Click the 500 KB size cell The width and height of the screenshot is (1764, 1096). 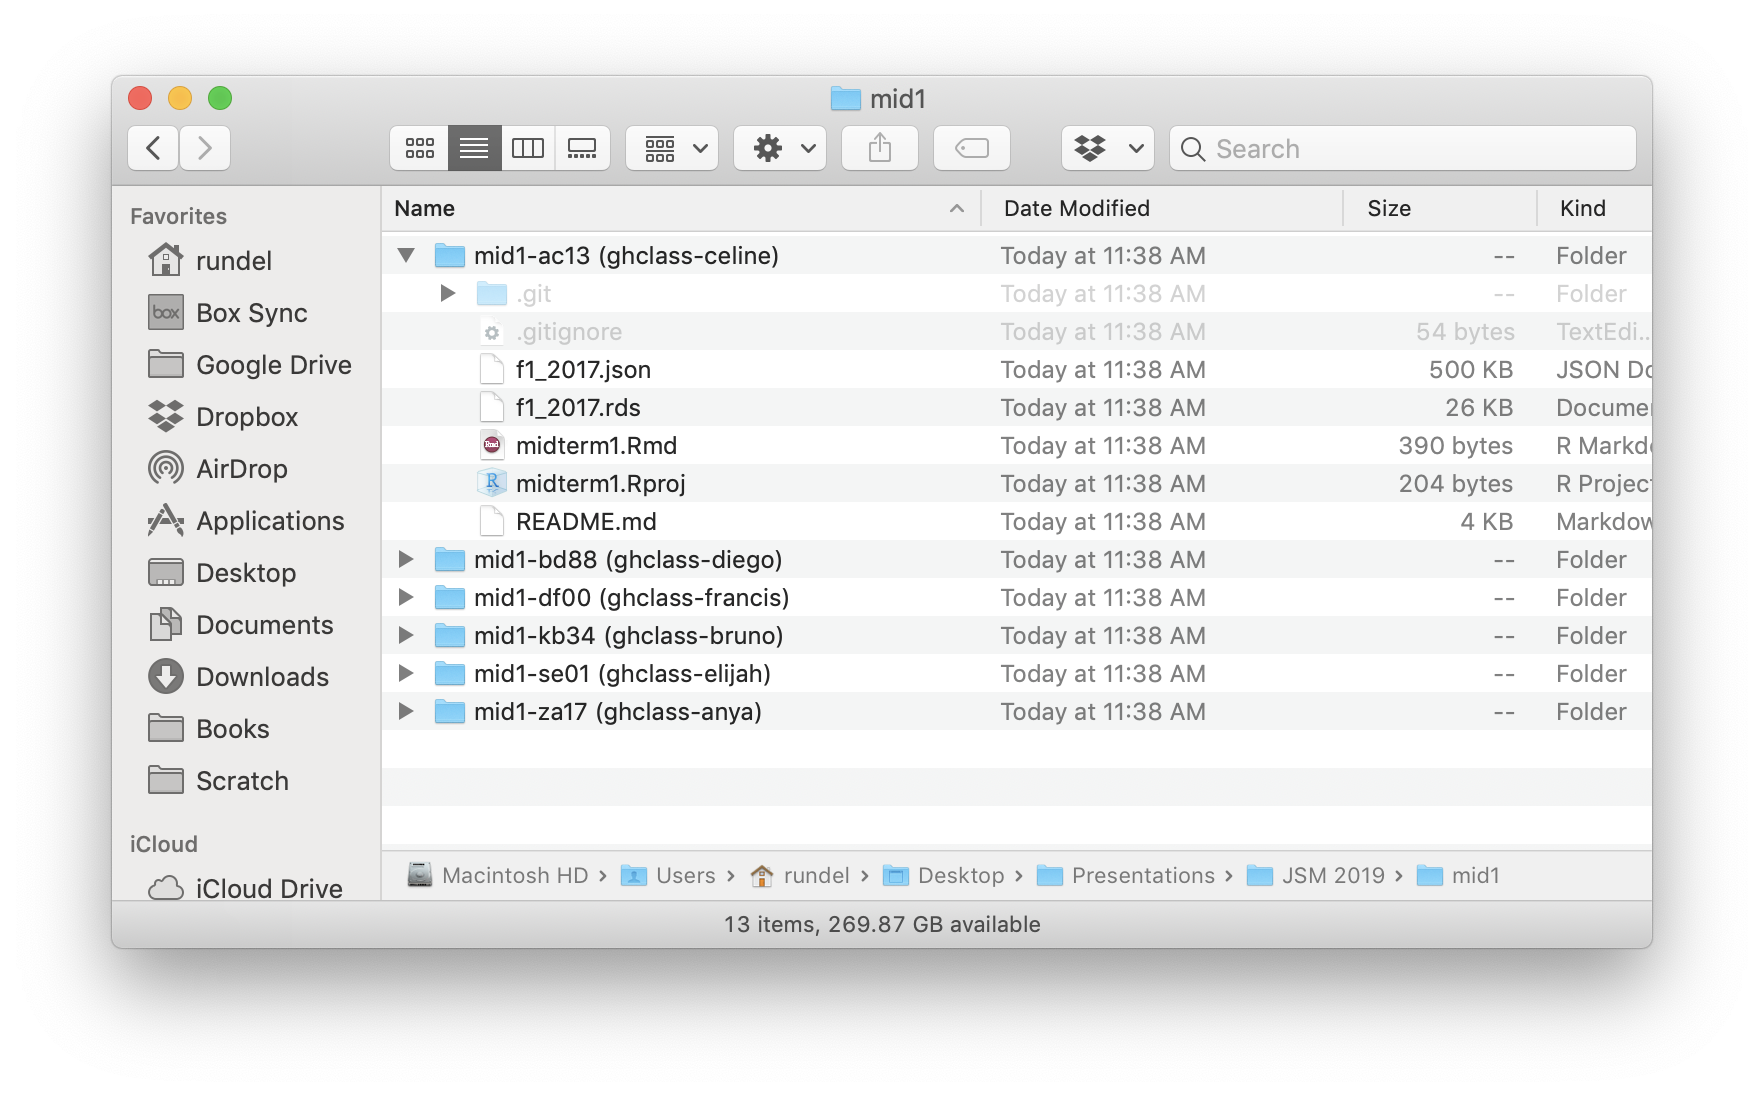1471,369
